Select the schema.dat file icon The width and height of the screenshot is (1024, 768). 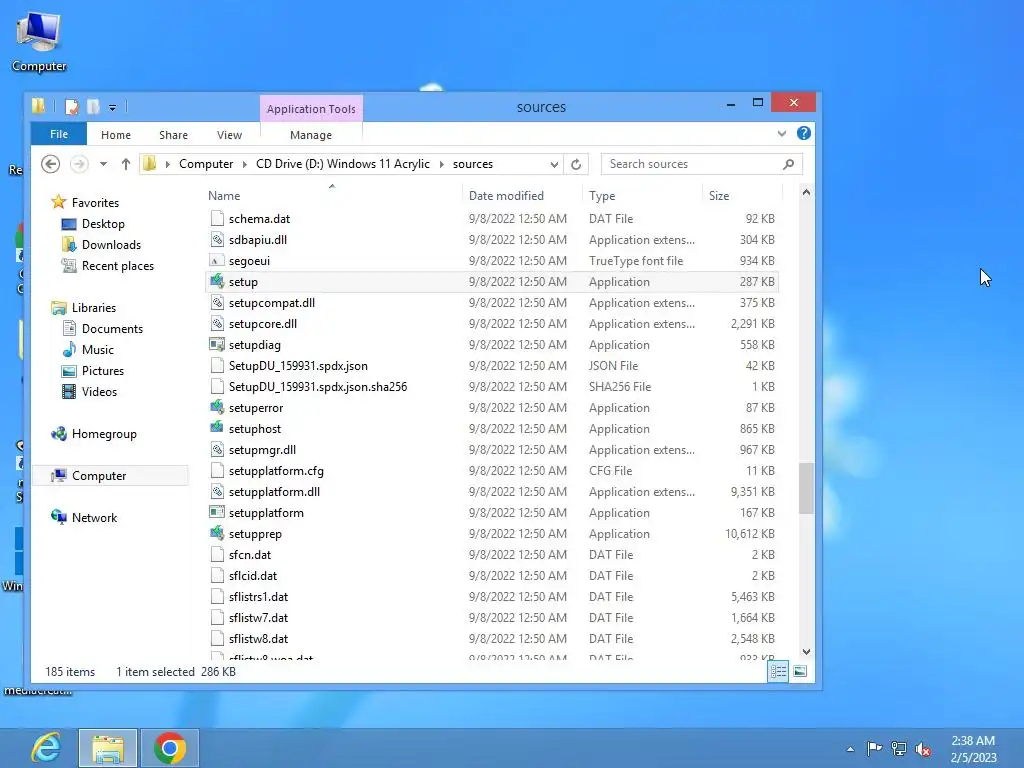click(217, 218)
